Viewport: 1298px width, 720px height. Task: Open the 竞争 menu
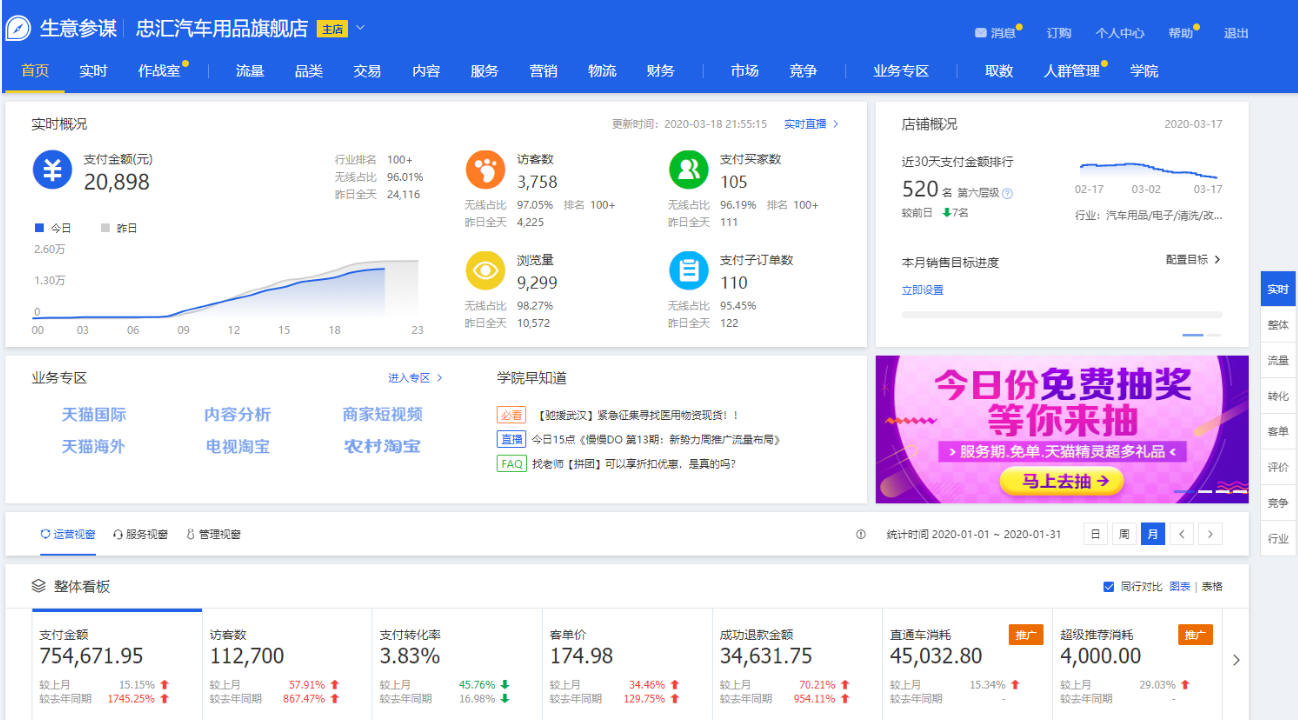(x=803, y=71)
